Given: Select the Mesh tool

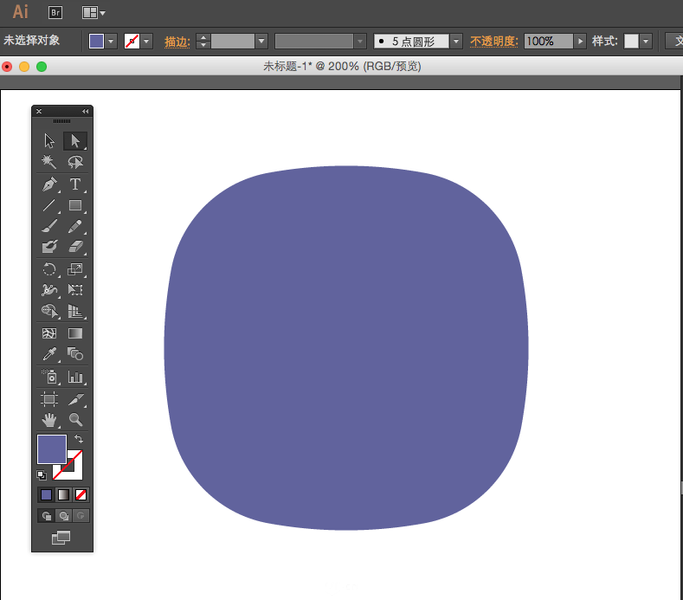Looking at the screenshot, I should pos(49,333).
